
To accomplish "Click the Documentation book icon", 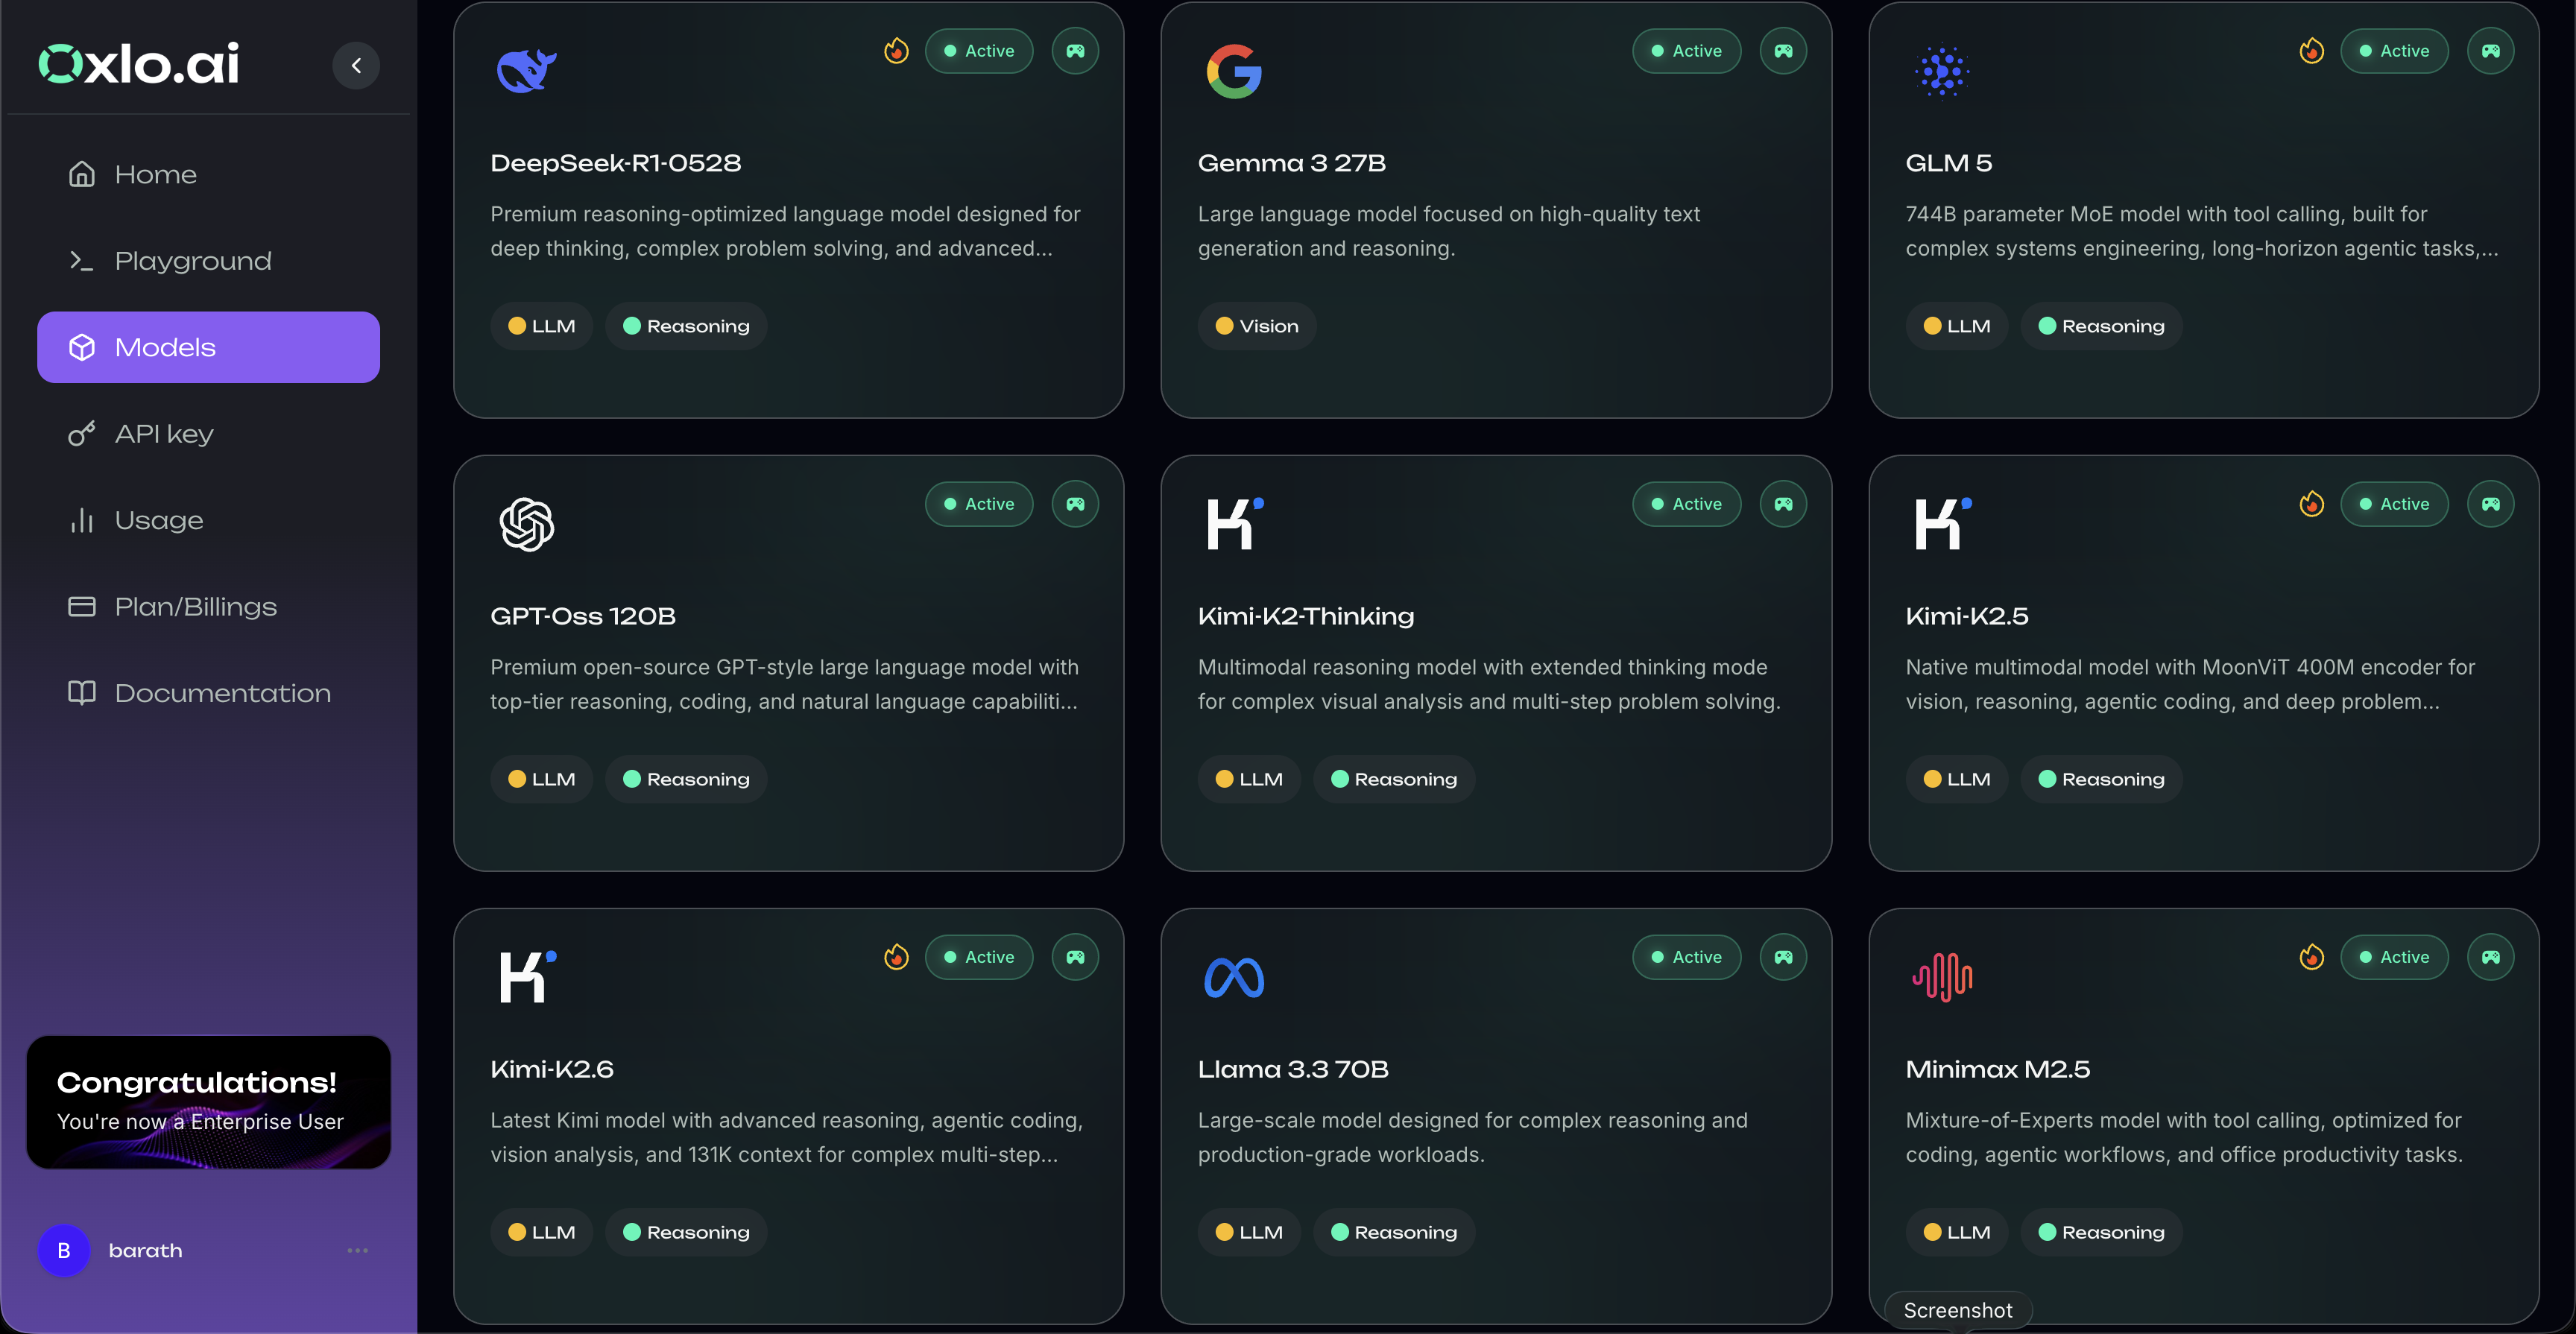I will (82, 693).
